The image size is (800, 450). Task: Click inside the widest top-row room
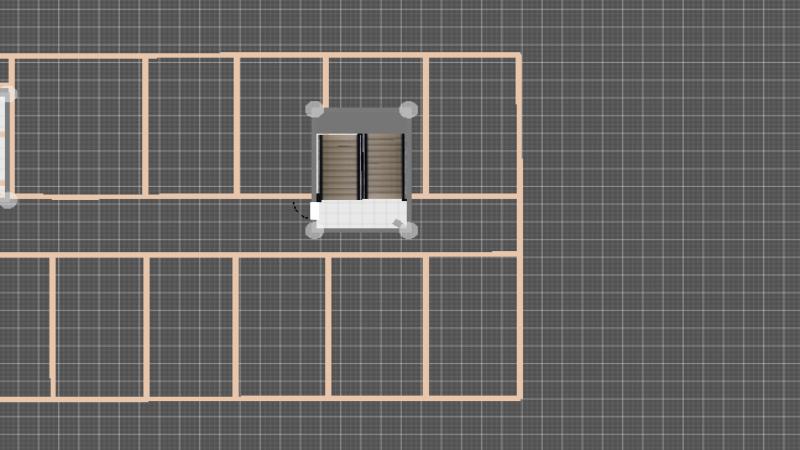pos(76,125)
